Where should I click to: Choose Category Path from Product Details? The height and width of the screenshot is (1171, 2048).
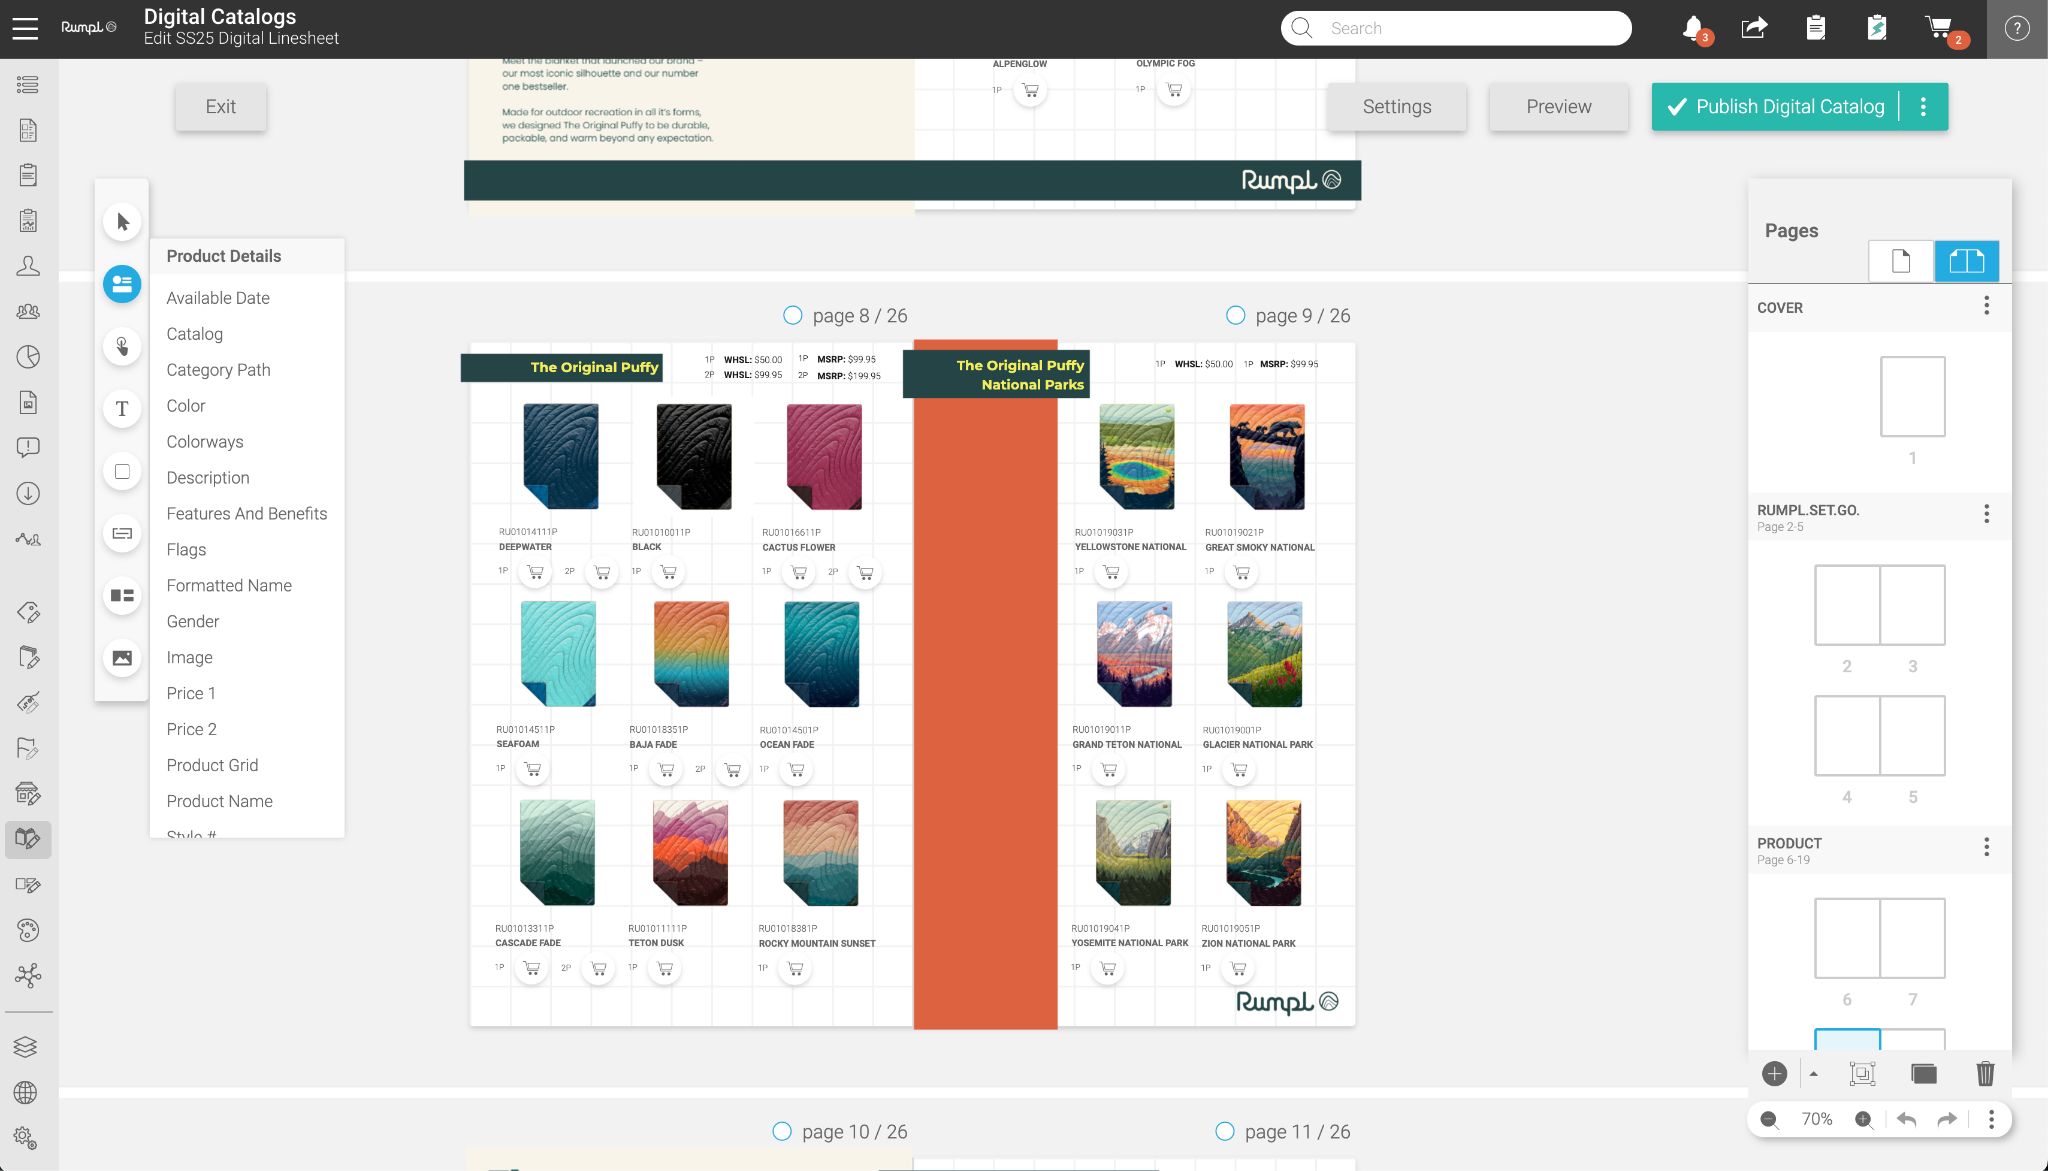tap(218, 370)
